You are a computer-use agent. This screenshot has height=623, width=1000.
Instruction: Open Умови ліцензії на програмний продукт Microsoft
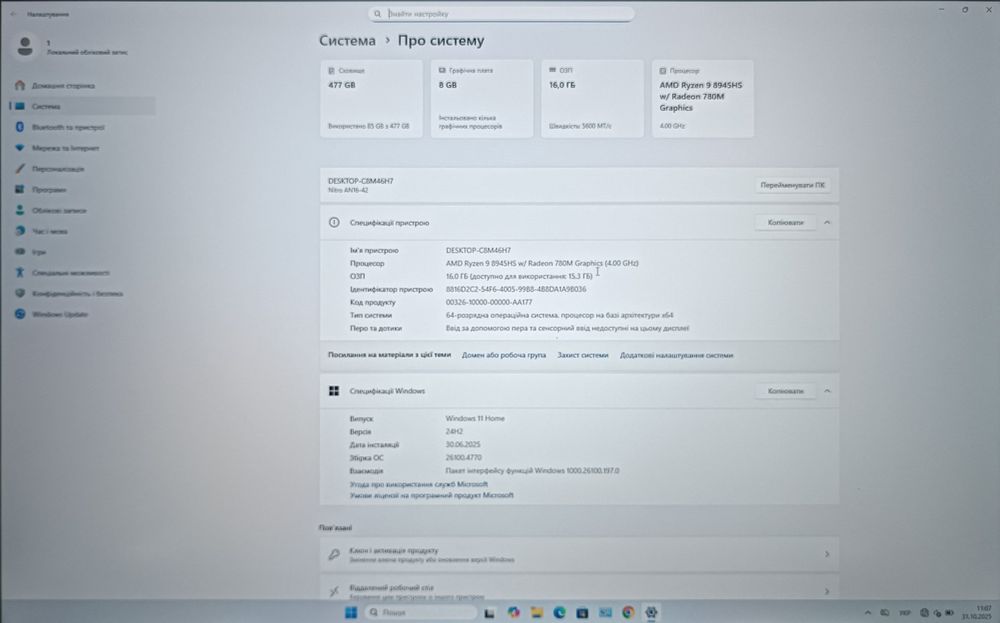431,495
